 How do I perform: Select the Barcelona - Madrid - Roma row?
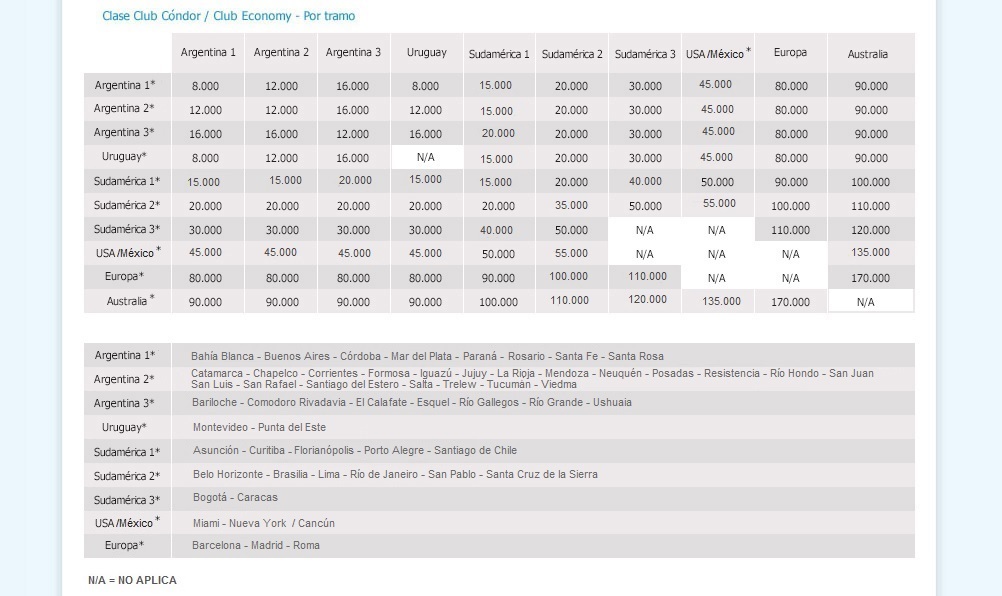click(256, 545)
